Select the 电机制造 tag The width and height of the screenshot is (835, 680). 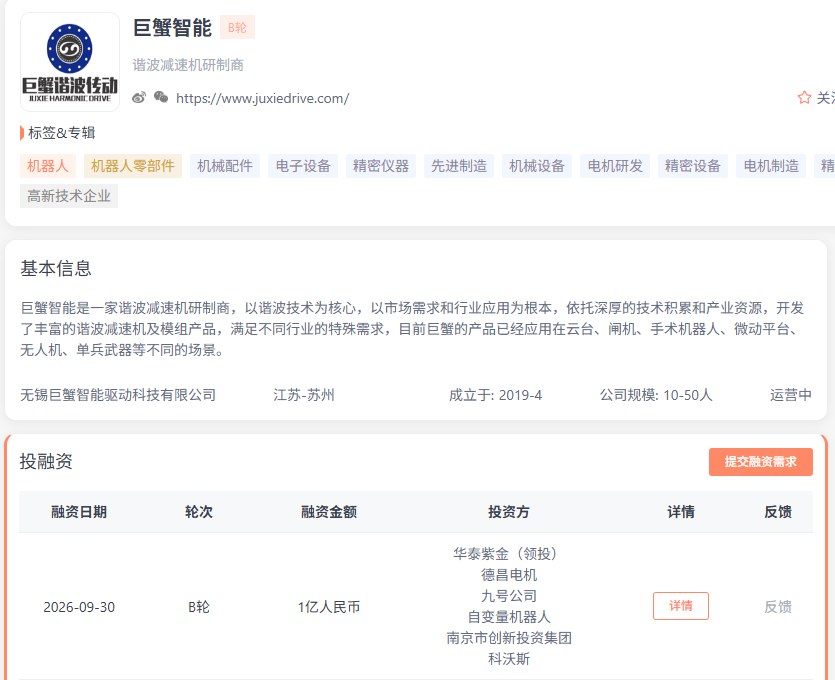771,166
